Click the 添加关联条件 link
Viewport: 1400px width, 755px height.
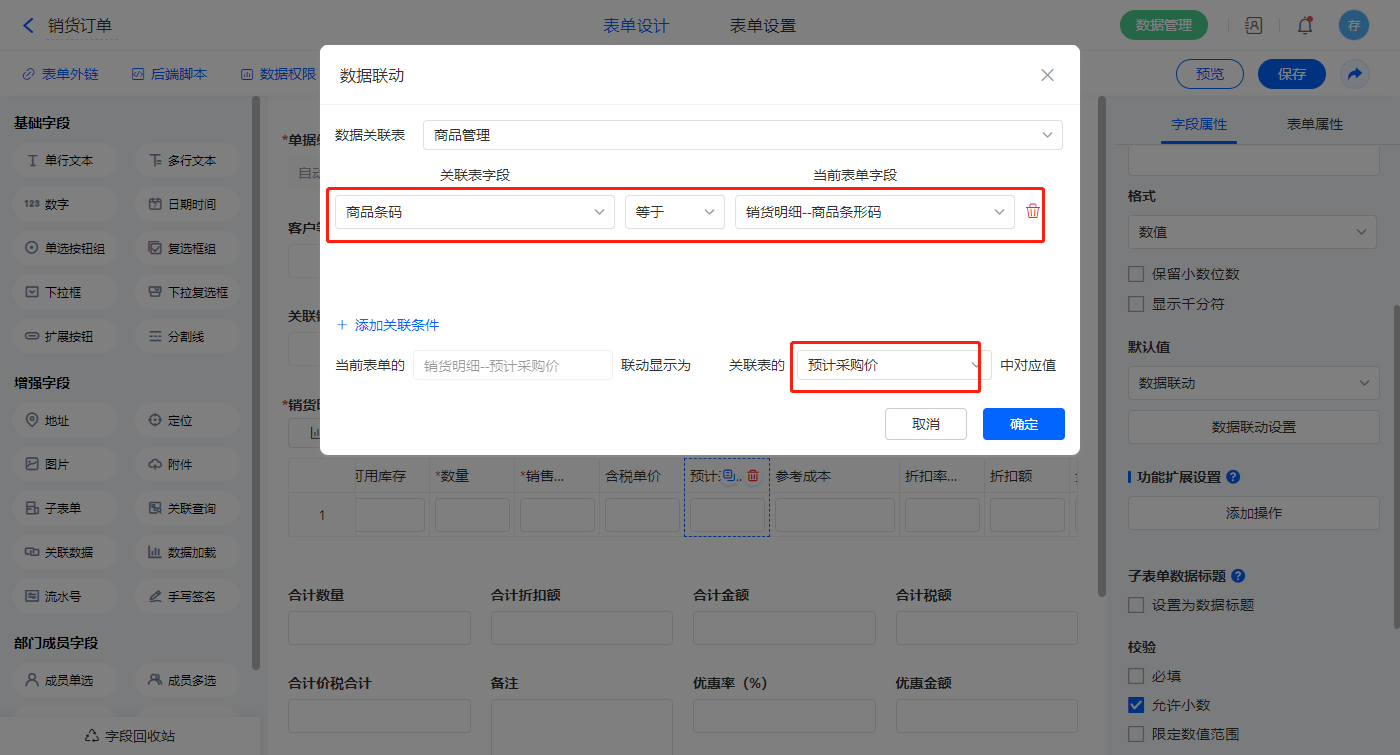[388, 325]
